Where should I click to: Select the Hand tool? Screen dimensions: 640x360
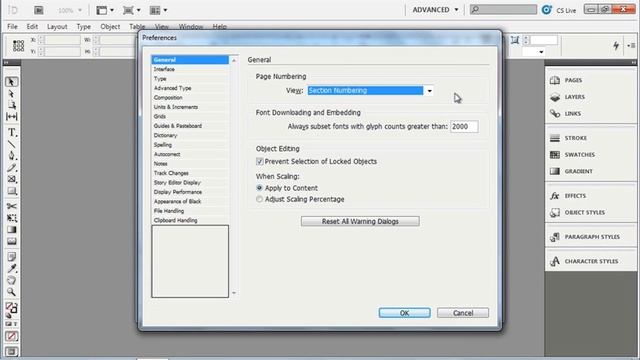11,280
